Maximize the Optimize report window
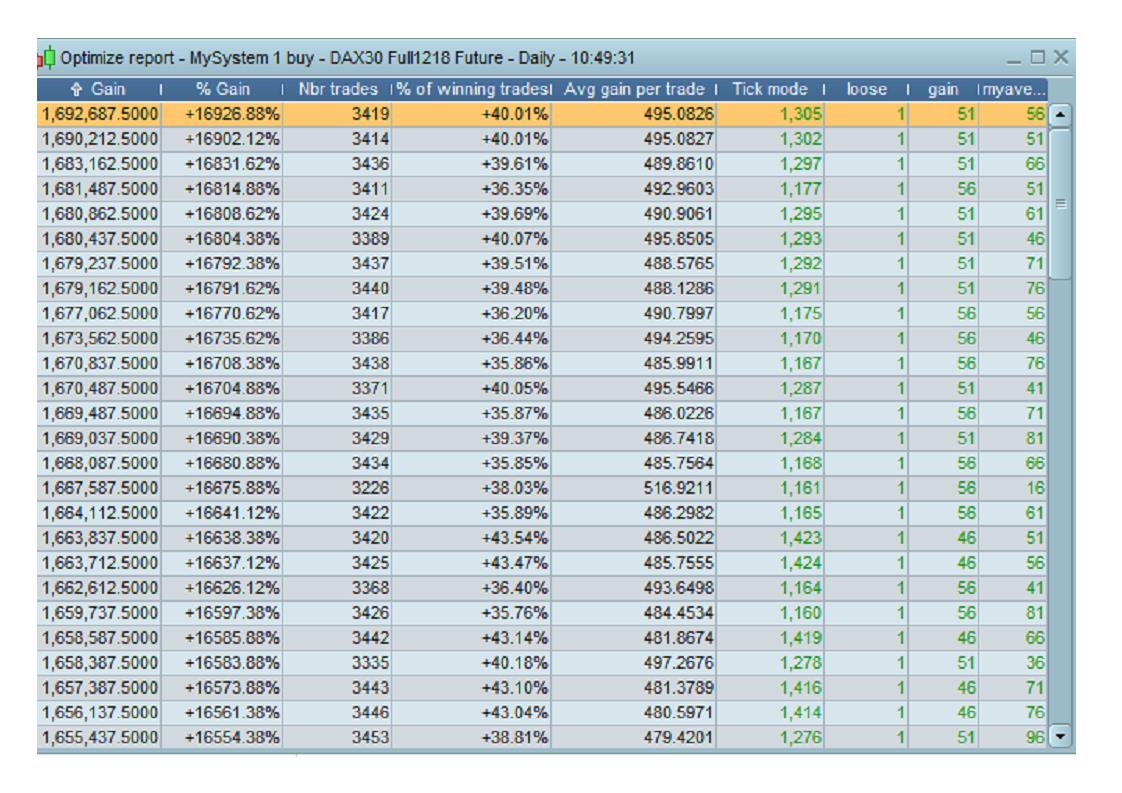The image size is (1122, 793). pos(1038,57)
